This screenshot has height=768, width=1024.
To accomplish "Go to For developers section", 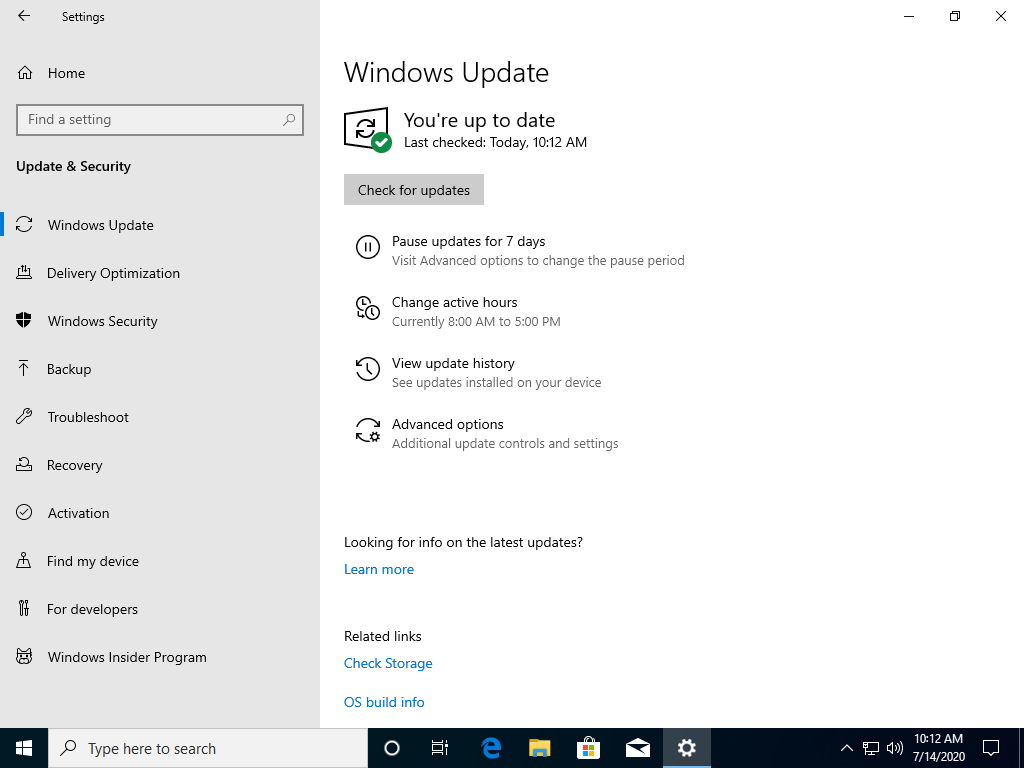I will click(160, 609).
